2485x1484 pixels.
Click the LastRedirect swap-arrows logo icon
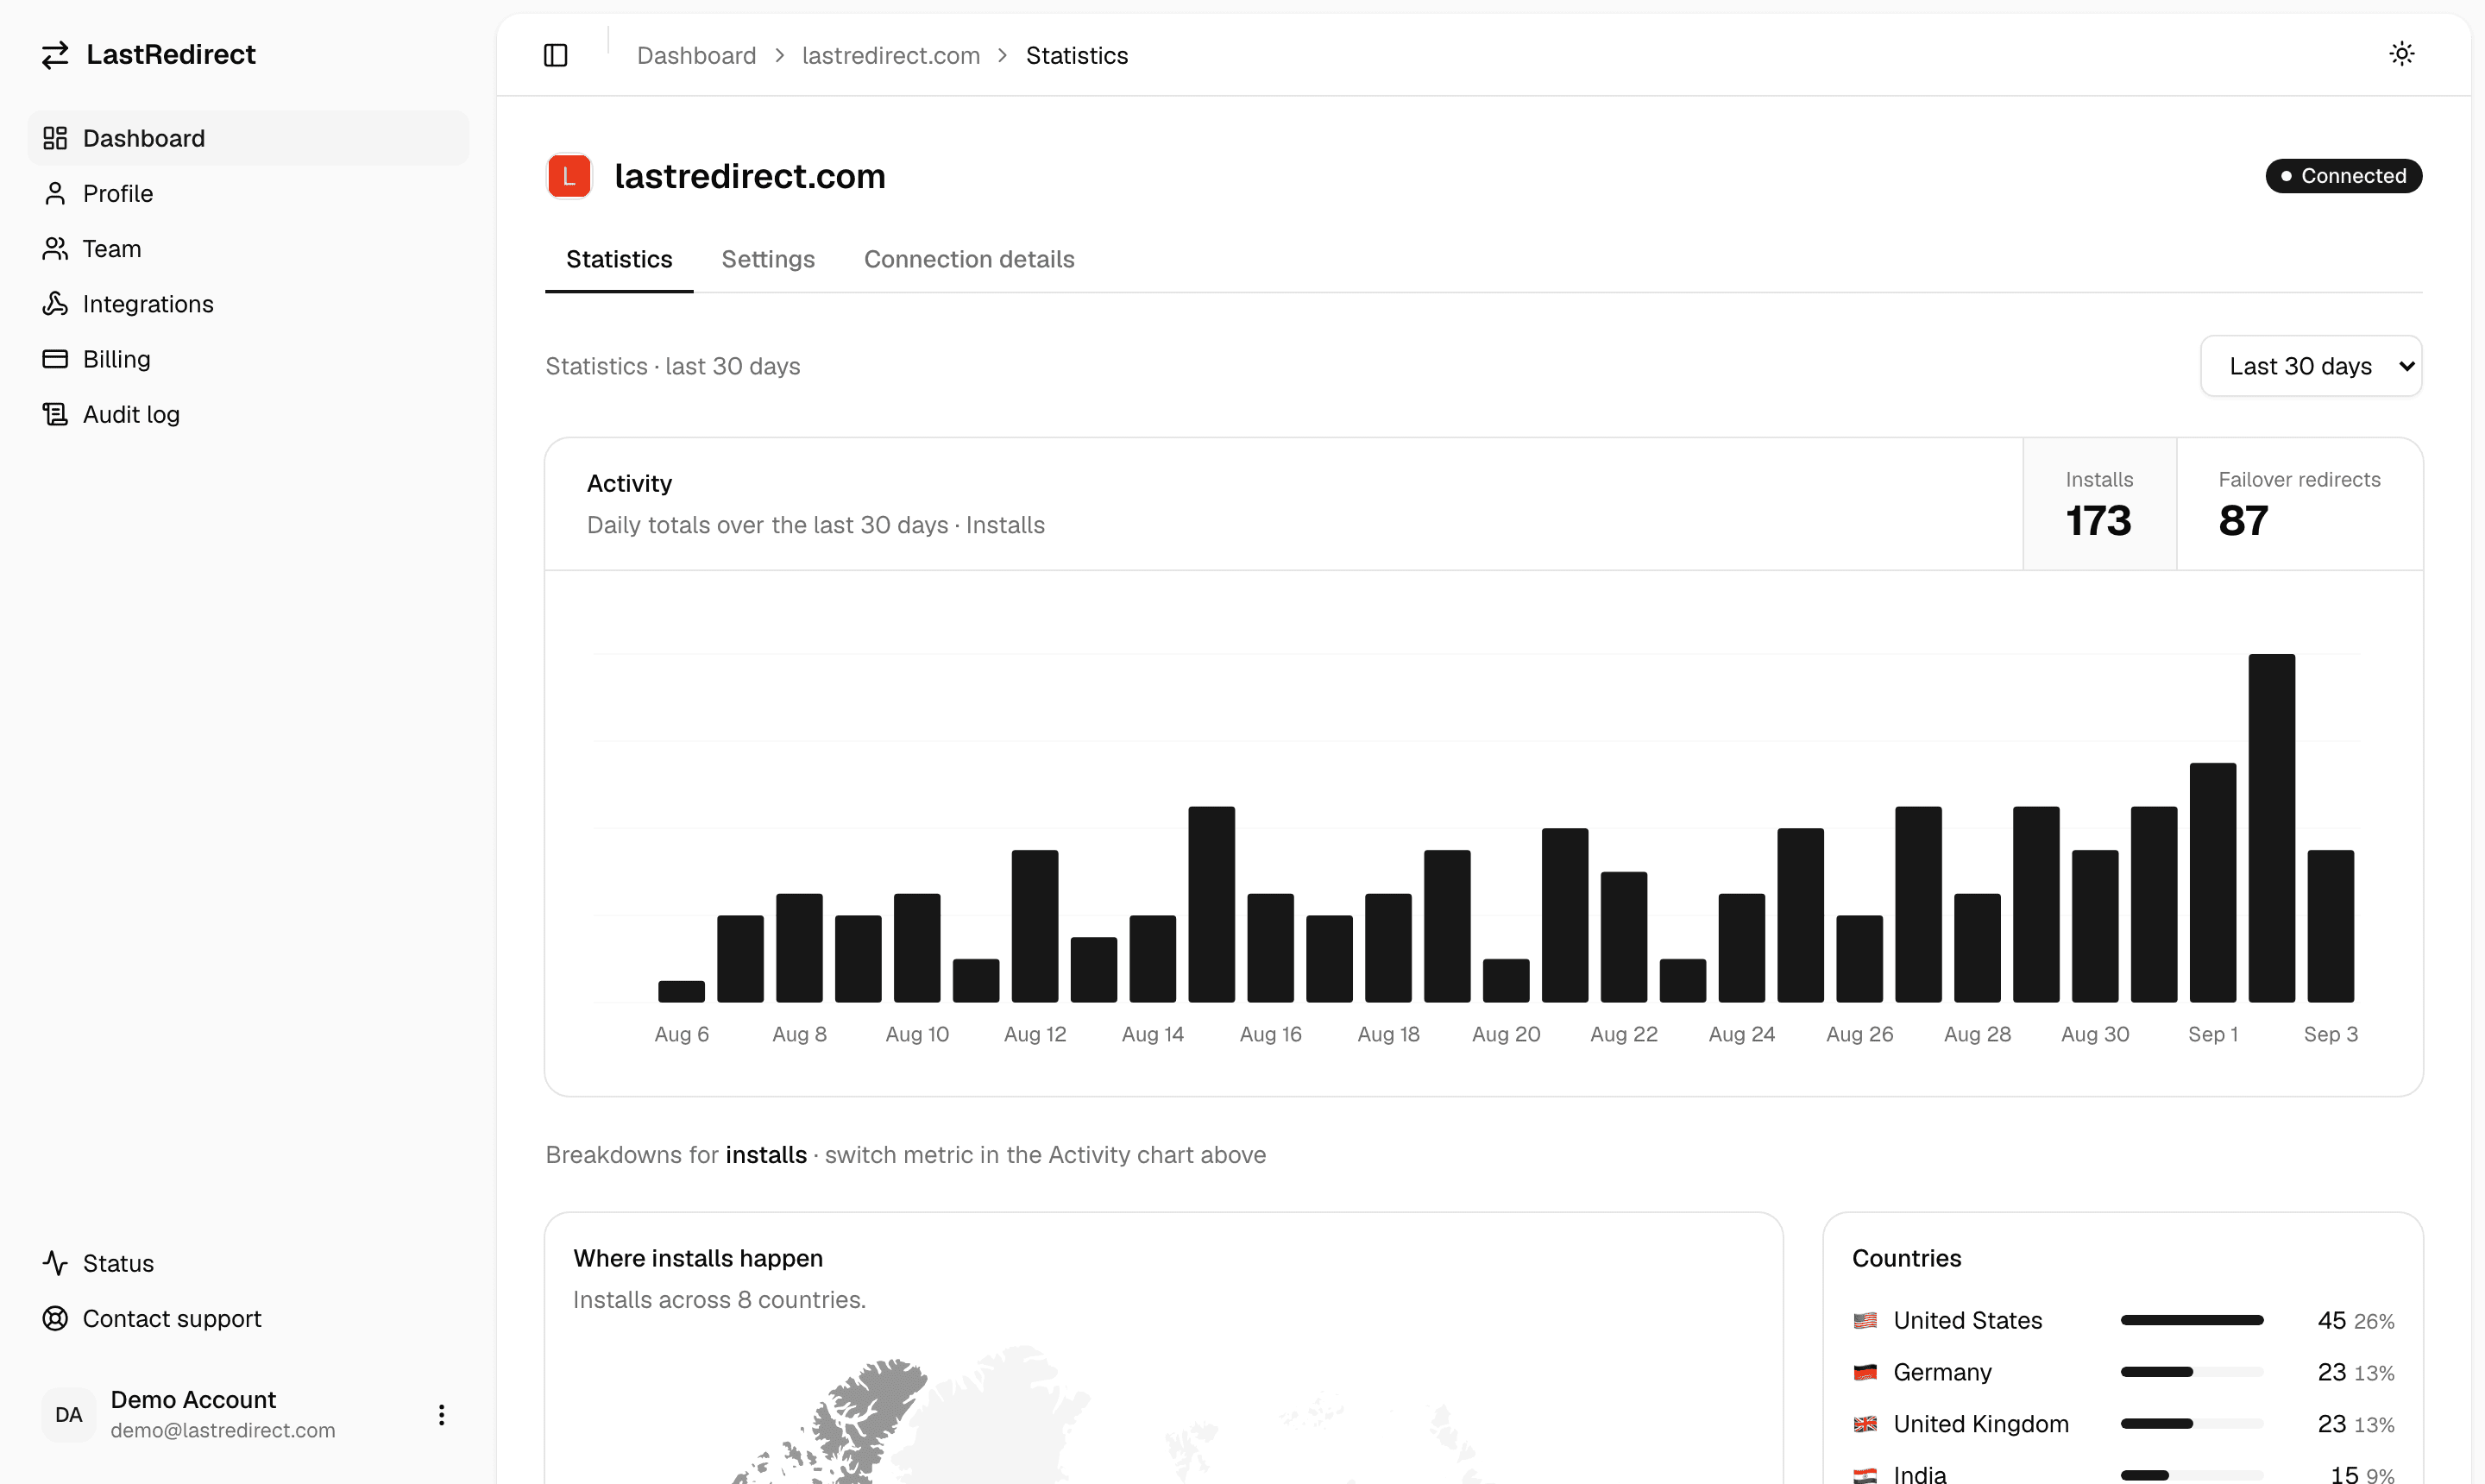pos(55,54)
